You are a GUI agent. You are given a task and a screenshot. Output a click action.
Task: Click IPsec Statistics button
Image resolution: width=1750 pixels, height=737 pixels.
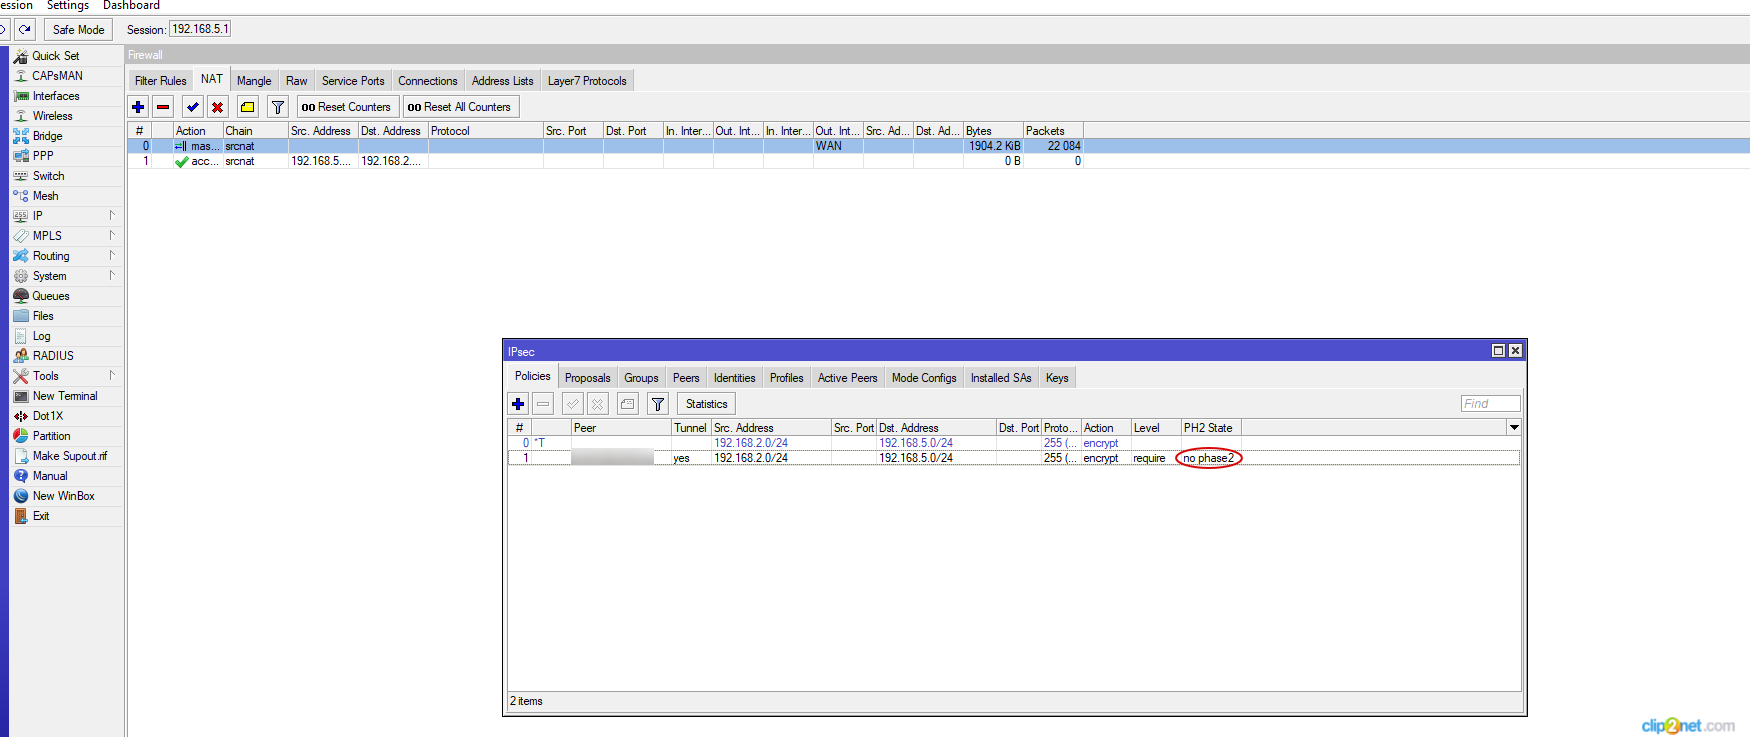click(x=706, y=404)
